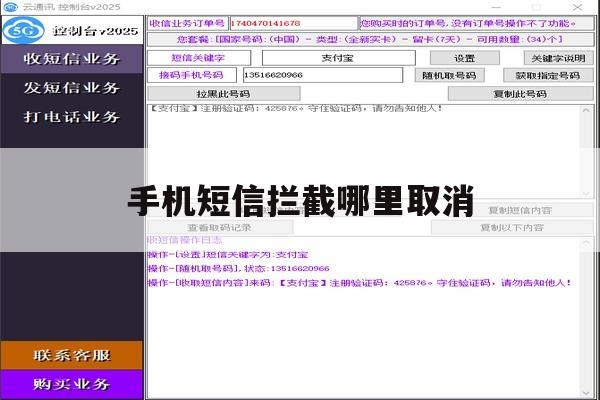Viewport: 600px width, 400px height.
Task: Click the 收短信操作日志 heading
Action: 185,240
